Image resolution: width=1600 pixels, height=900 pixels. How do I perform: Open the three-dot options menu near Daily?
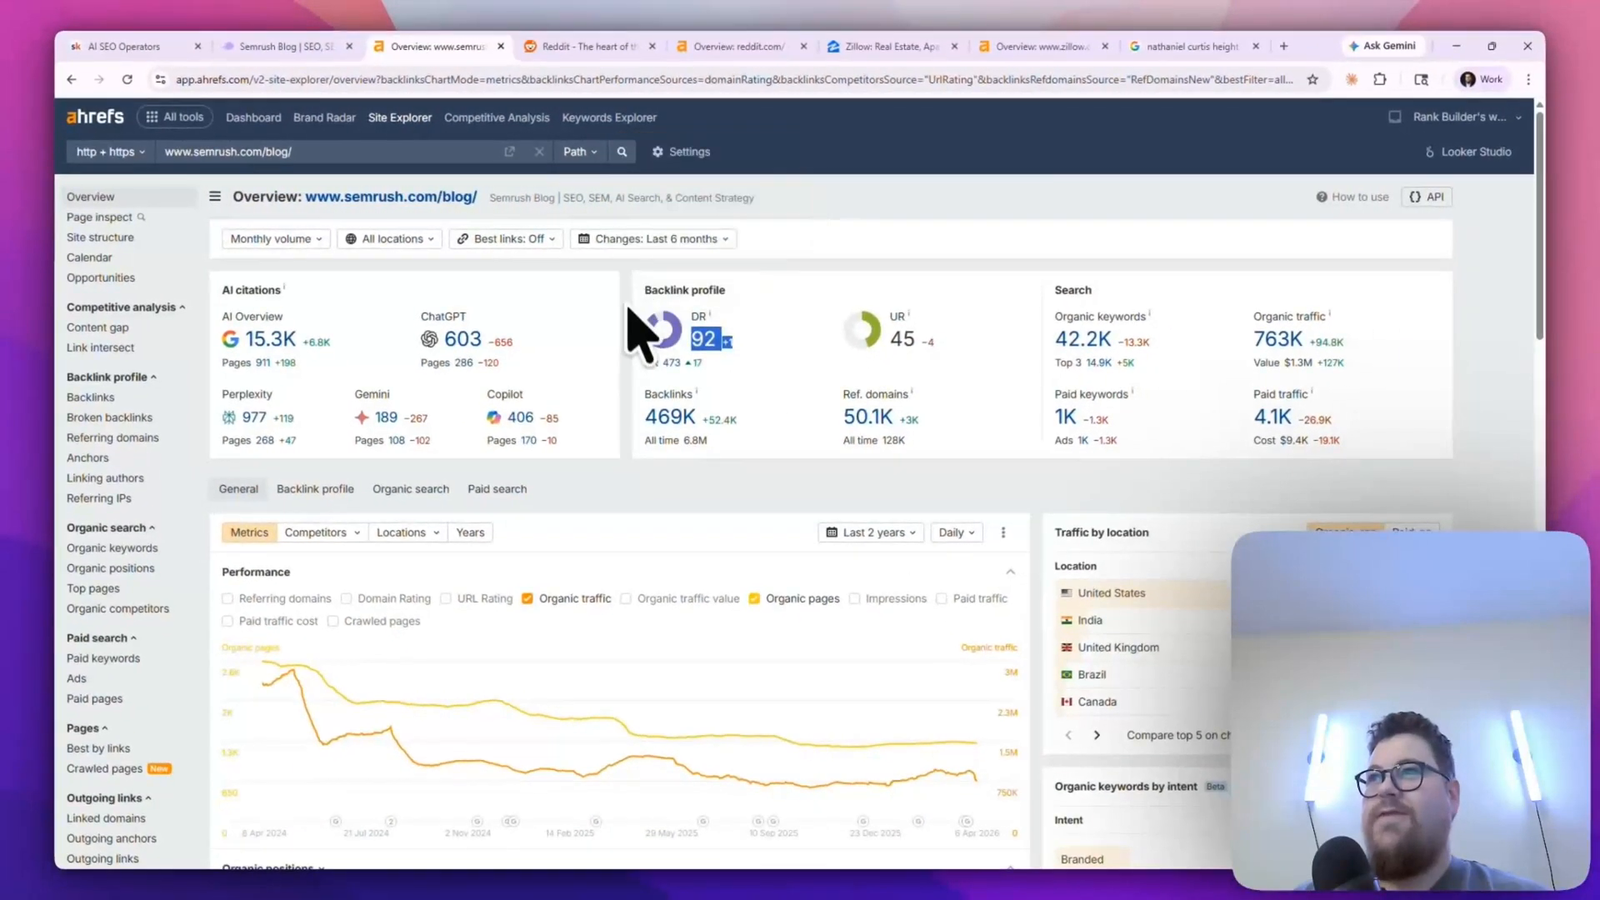(x=1003, y=532)
